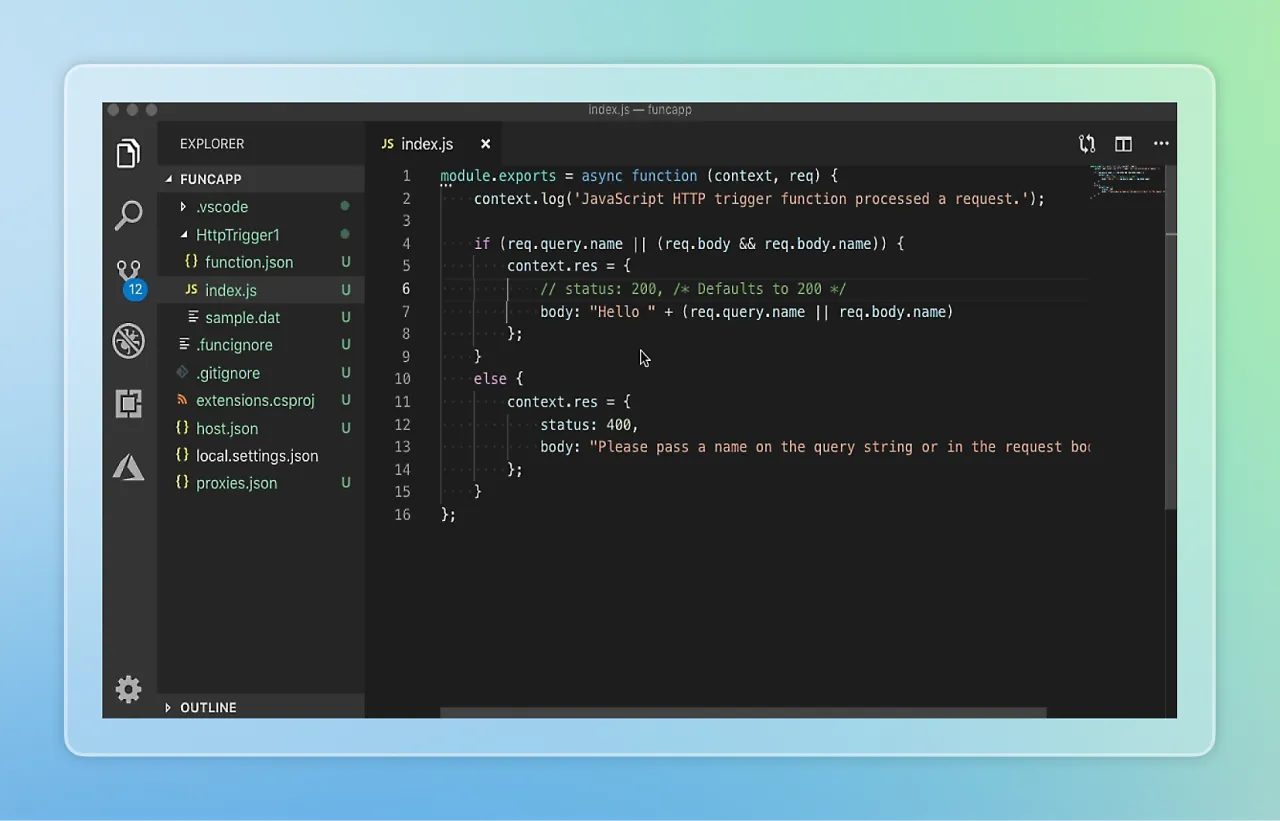Image resolution: width=1280 pixels, height=821 pixels.
Task: Open the editor More Actions menu
Action: [1160, 143]
